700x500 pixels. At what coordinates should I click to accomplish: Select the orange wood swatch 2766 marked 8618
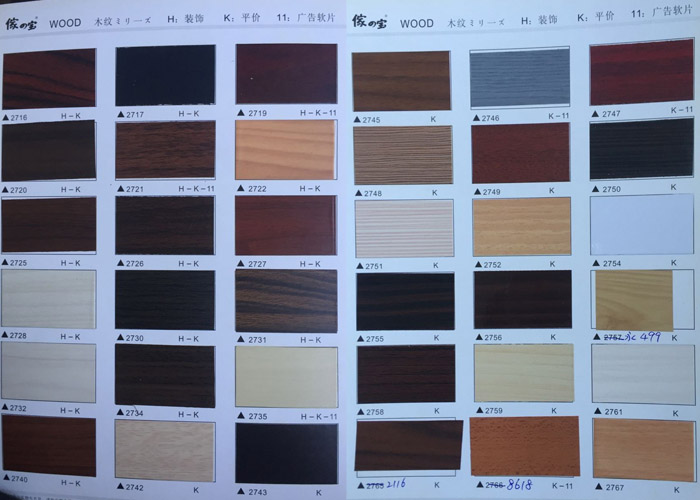(524, 446)
